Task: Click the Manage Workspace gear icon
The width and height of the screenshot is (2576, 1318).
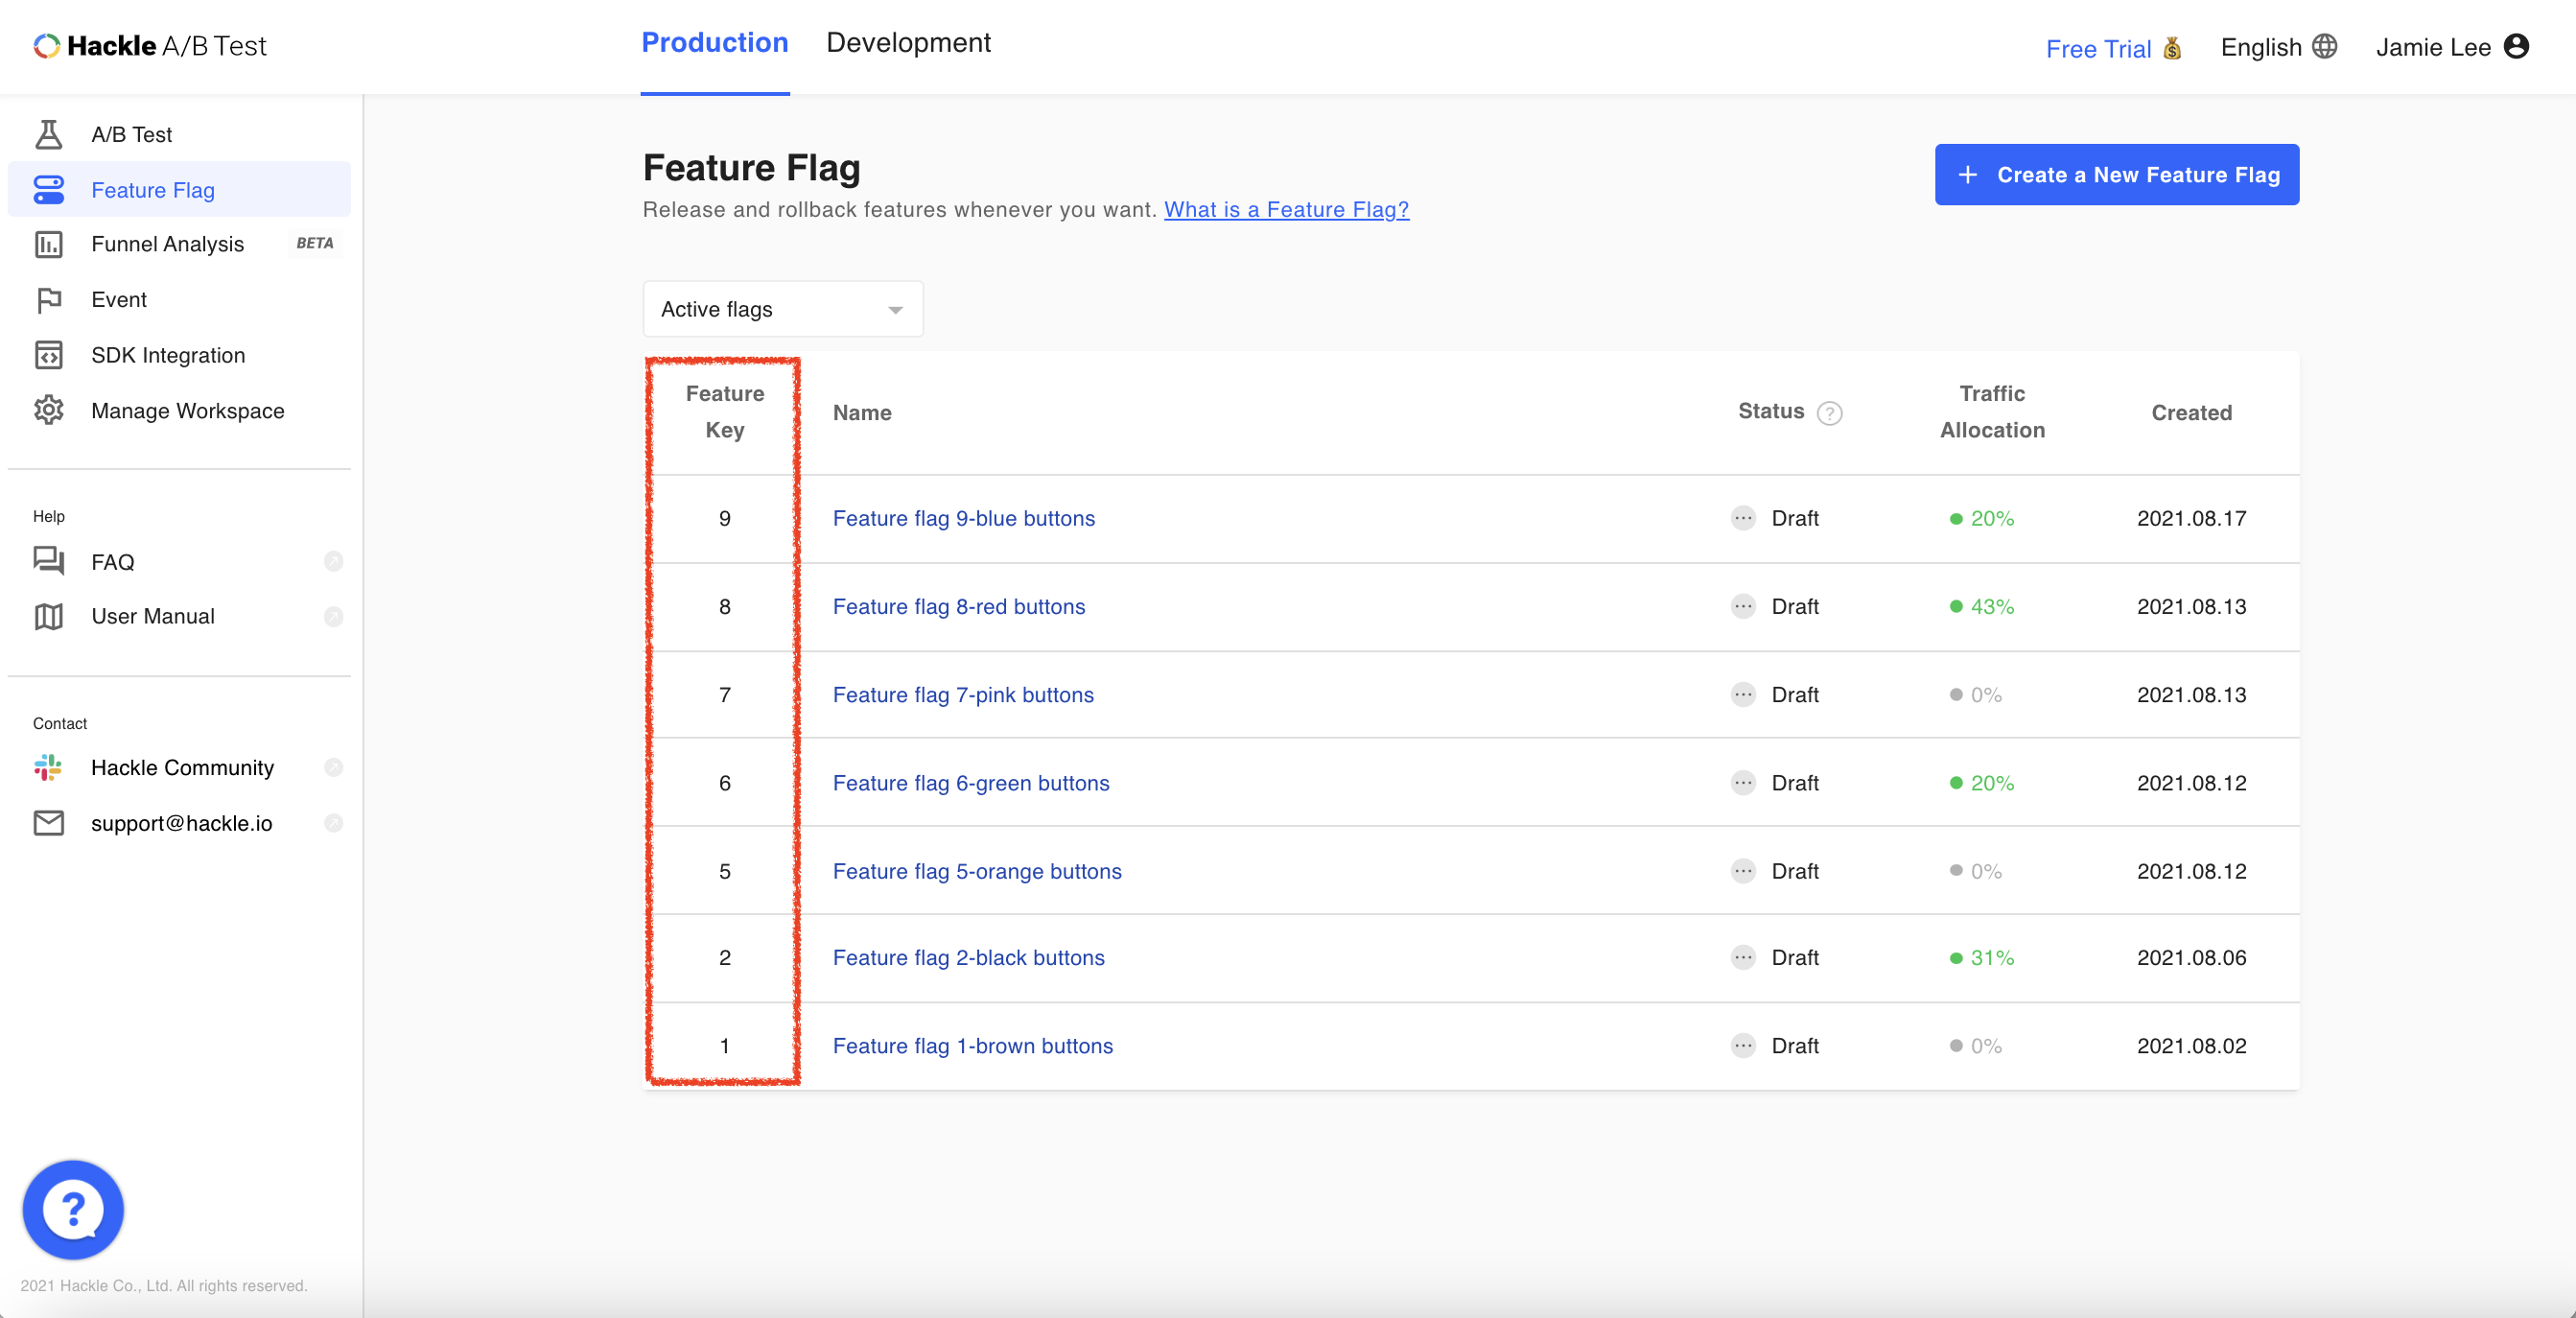Action: click(x=48, y=410)
